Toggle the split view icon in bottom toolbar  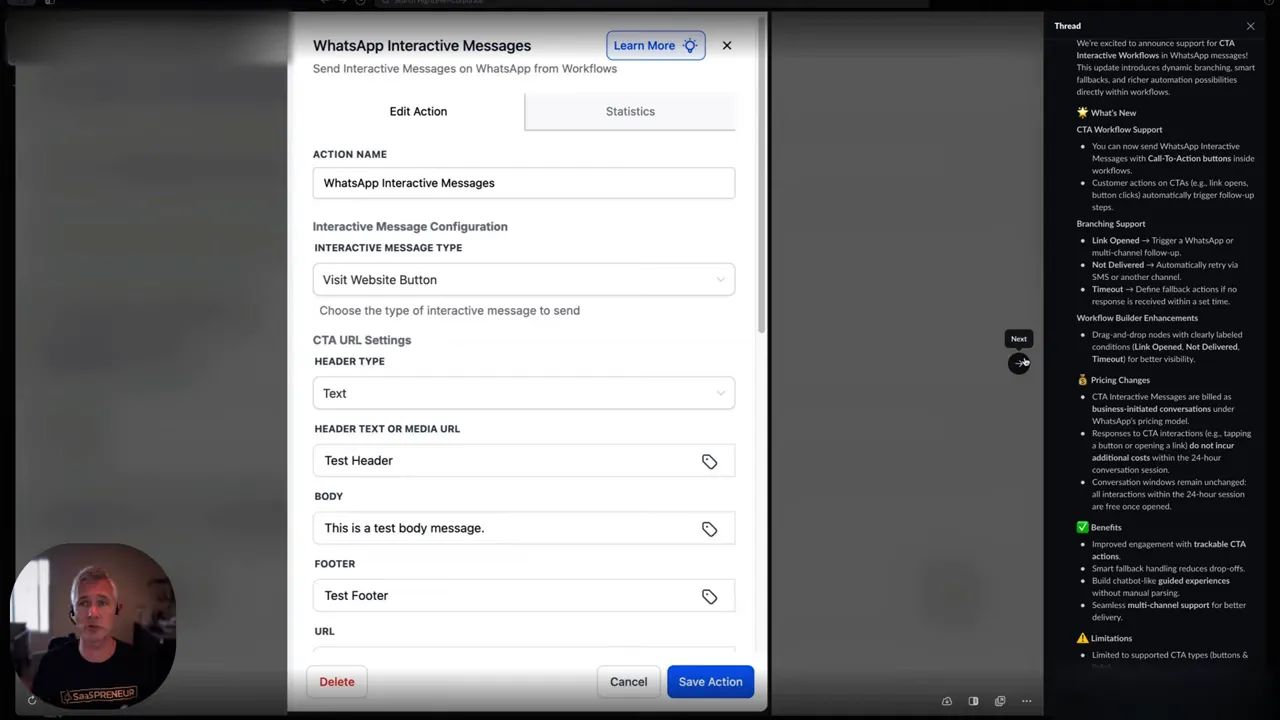972,701
